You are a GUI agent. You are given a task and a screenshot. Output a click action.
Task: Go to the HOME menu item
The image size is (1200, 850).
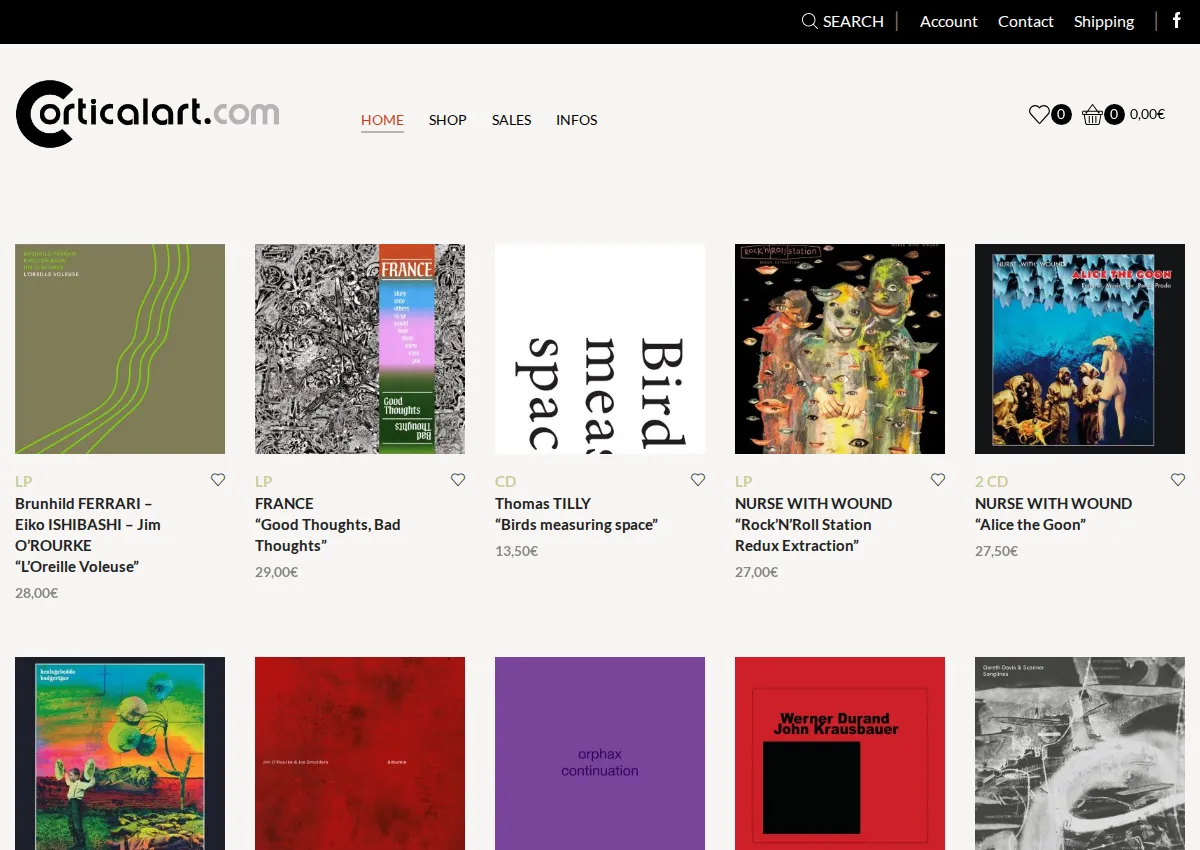(382, 120)
